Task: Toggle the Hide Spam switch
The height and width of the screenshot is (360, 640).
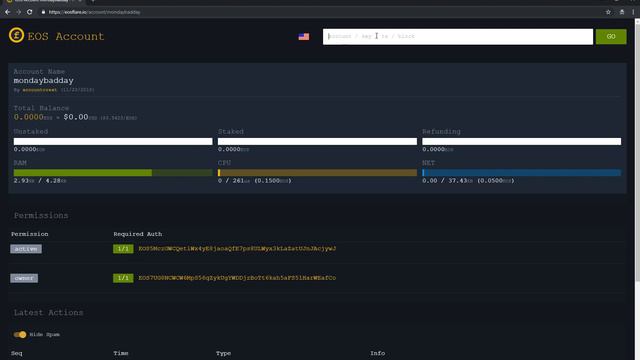Action: [20, 334]
